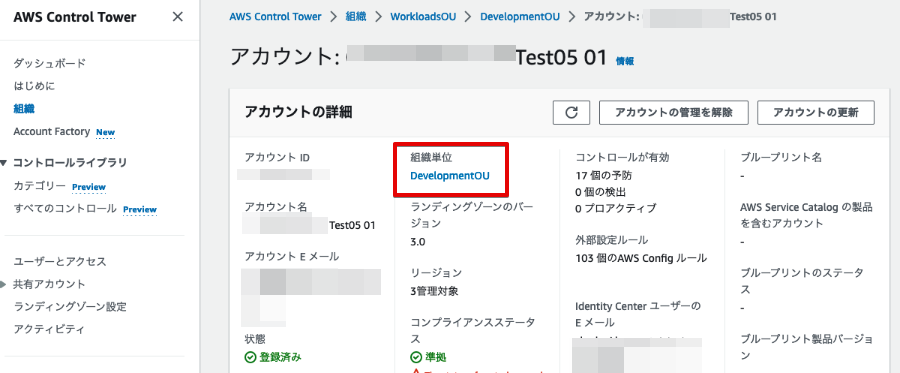
Task: Close the AWS Control Tower sidebar
Action: click(x=178, y=17)
